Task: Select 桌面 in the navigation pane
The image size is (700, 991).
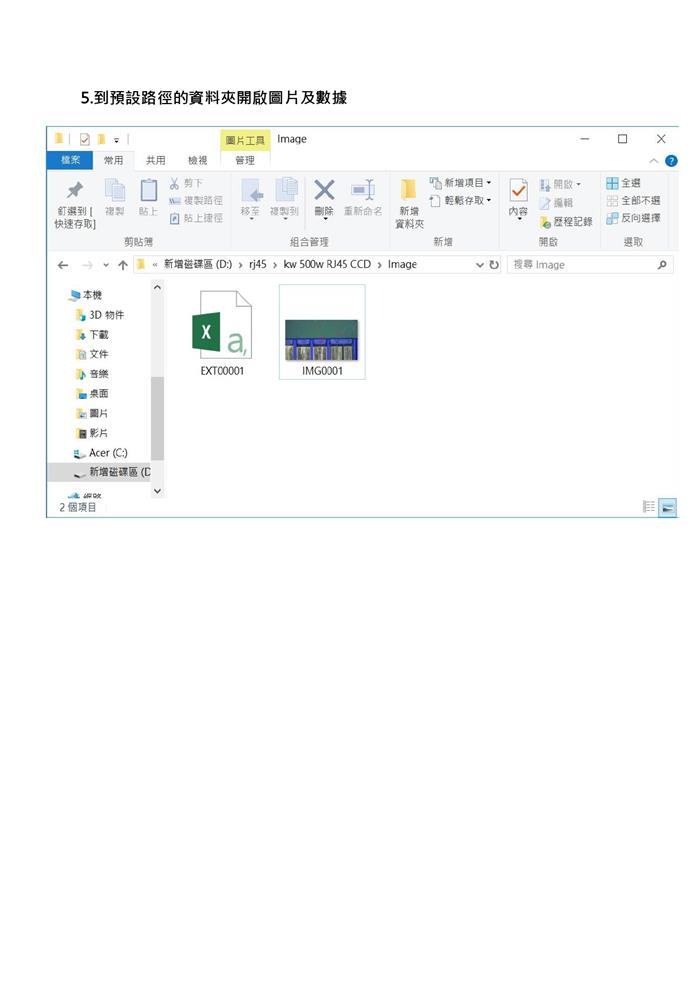Action: coord(98,393)
